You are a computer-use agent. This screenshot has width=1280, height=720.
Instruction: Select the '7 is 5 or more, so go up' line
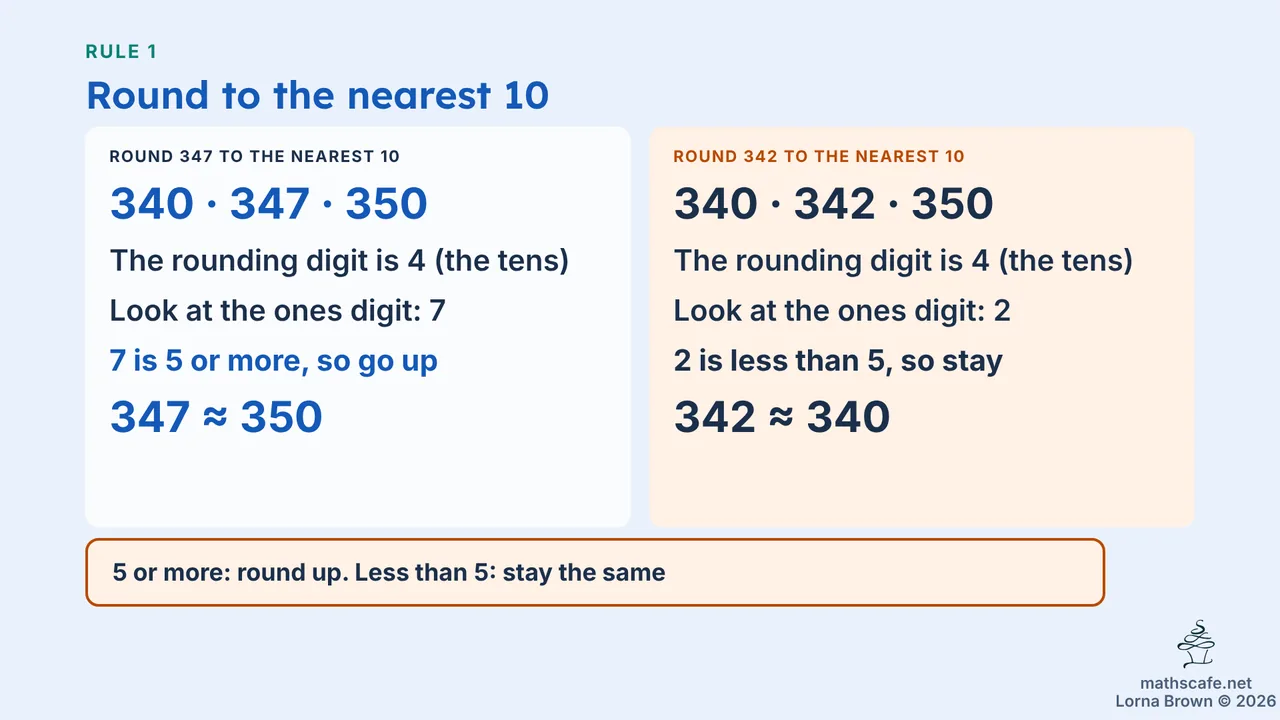click(274, 360)
